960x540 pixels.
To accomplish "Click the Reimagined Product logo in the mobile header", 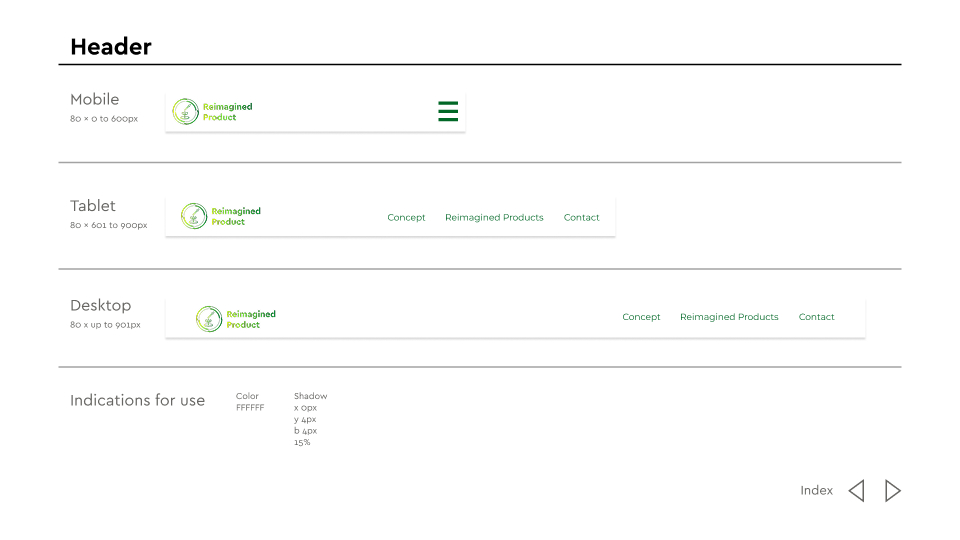I will (212, 112).
